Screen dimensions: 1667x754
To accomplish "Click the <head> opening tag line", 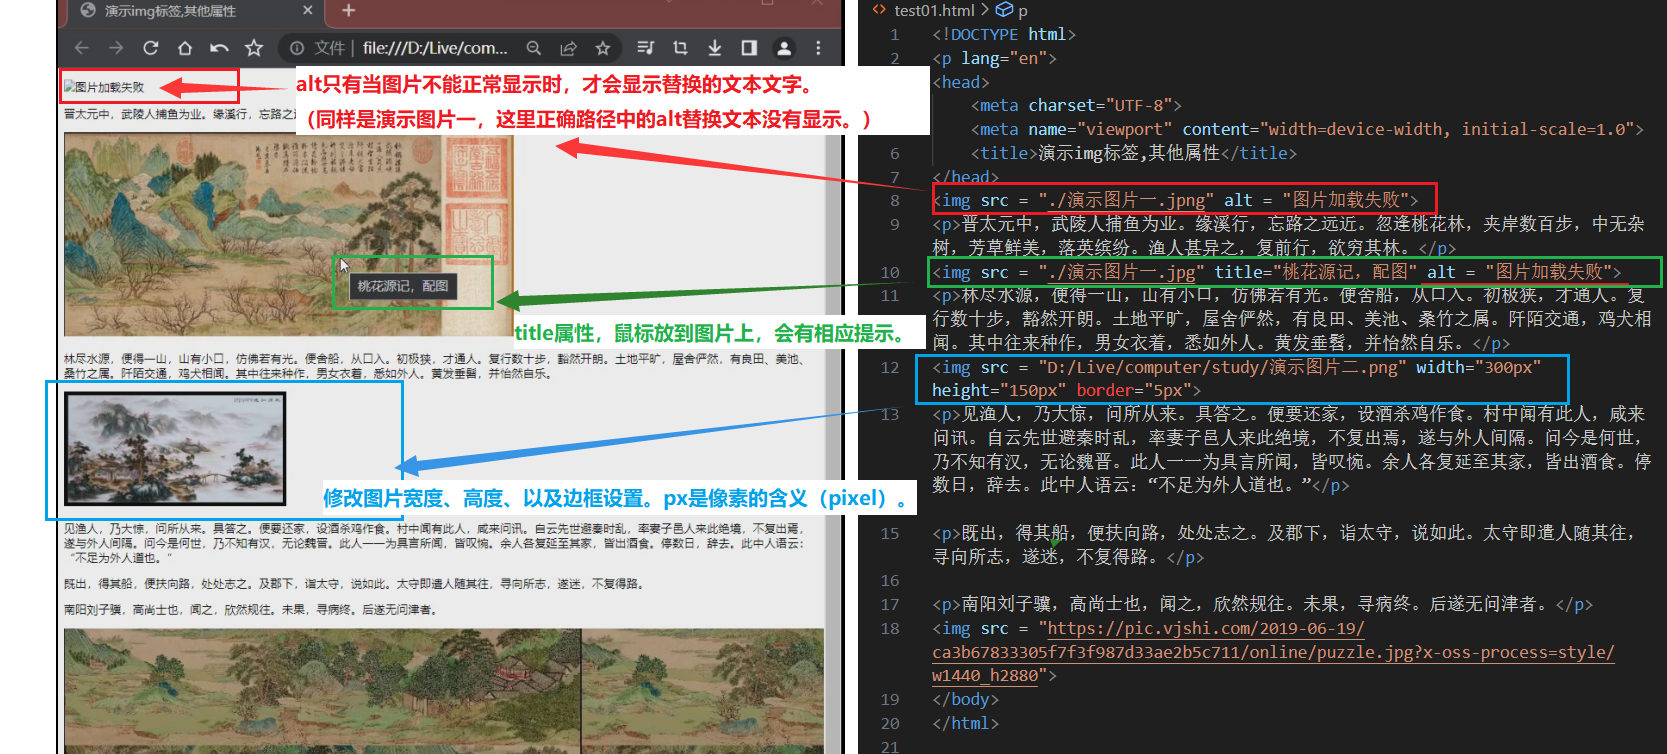I will point(961,83).
